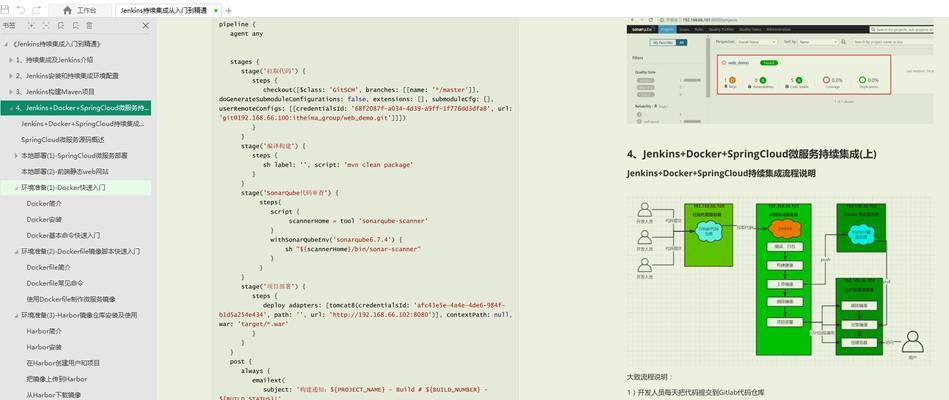This screenshot has width=949, height=400.
Task: Select highlighted bookmark 4、Jenkins+Docker+SpringCloud微服务持
Action: (x=76, y=108)
